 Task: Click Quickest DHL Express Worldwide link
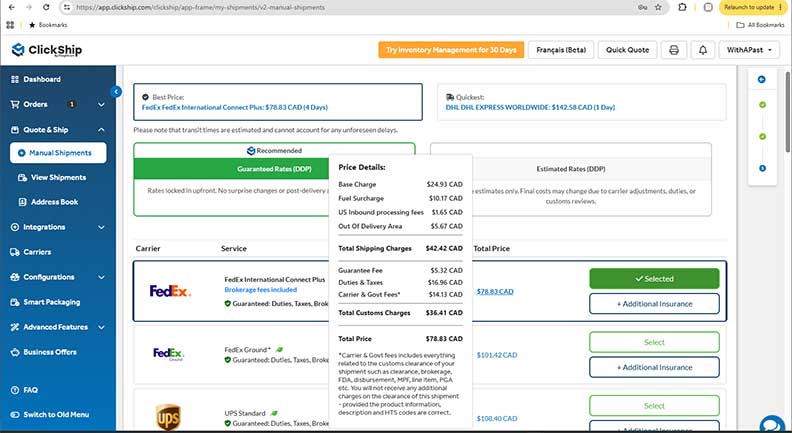530,107
